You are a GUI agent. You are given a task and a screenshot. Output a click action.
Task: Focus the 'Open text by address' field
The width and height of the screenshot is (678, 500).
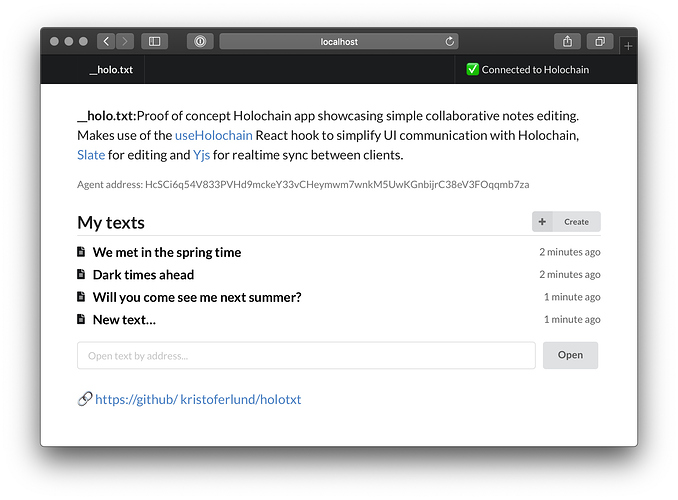coord(306,356)
